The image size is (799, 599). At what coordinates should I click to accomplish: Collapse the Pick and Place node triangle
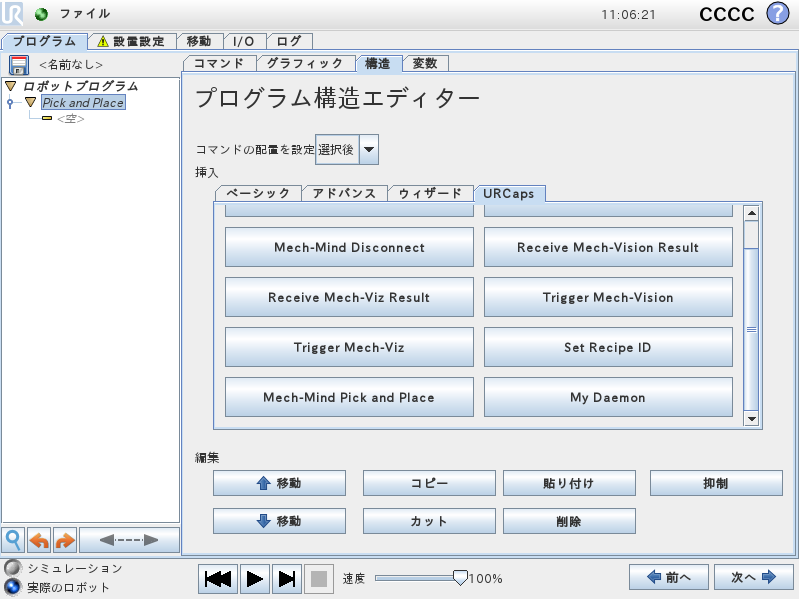31,102
